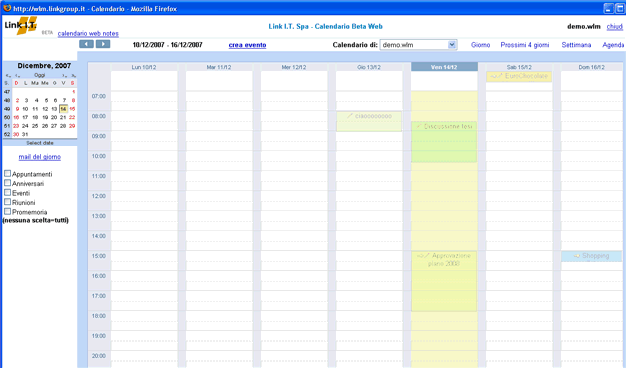Click the icon on the EuroChocolate event
Viewport: 626px width, 368px height.
click(x=496, y=76)
